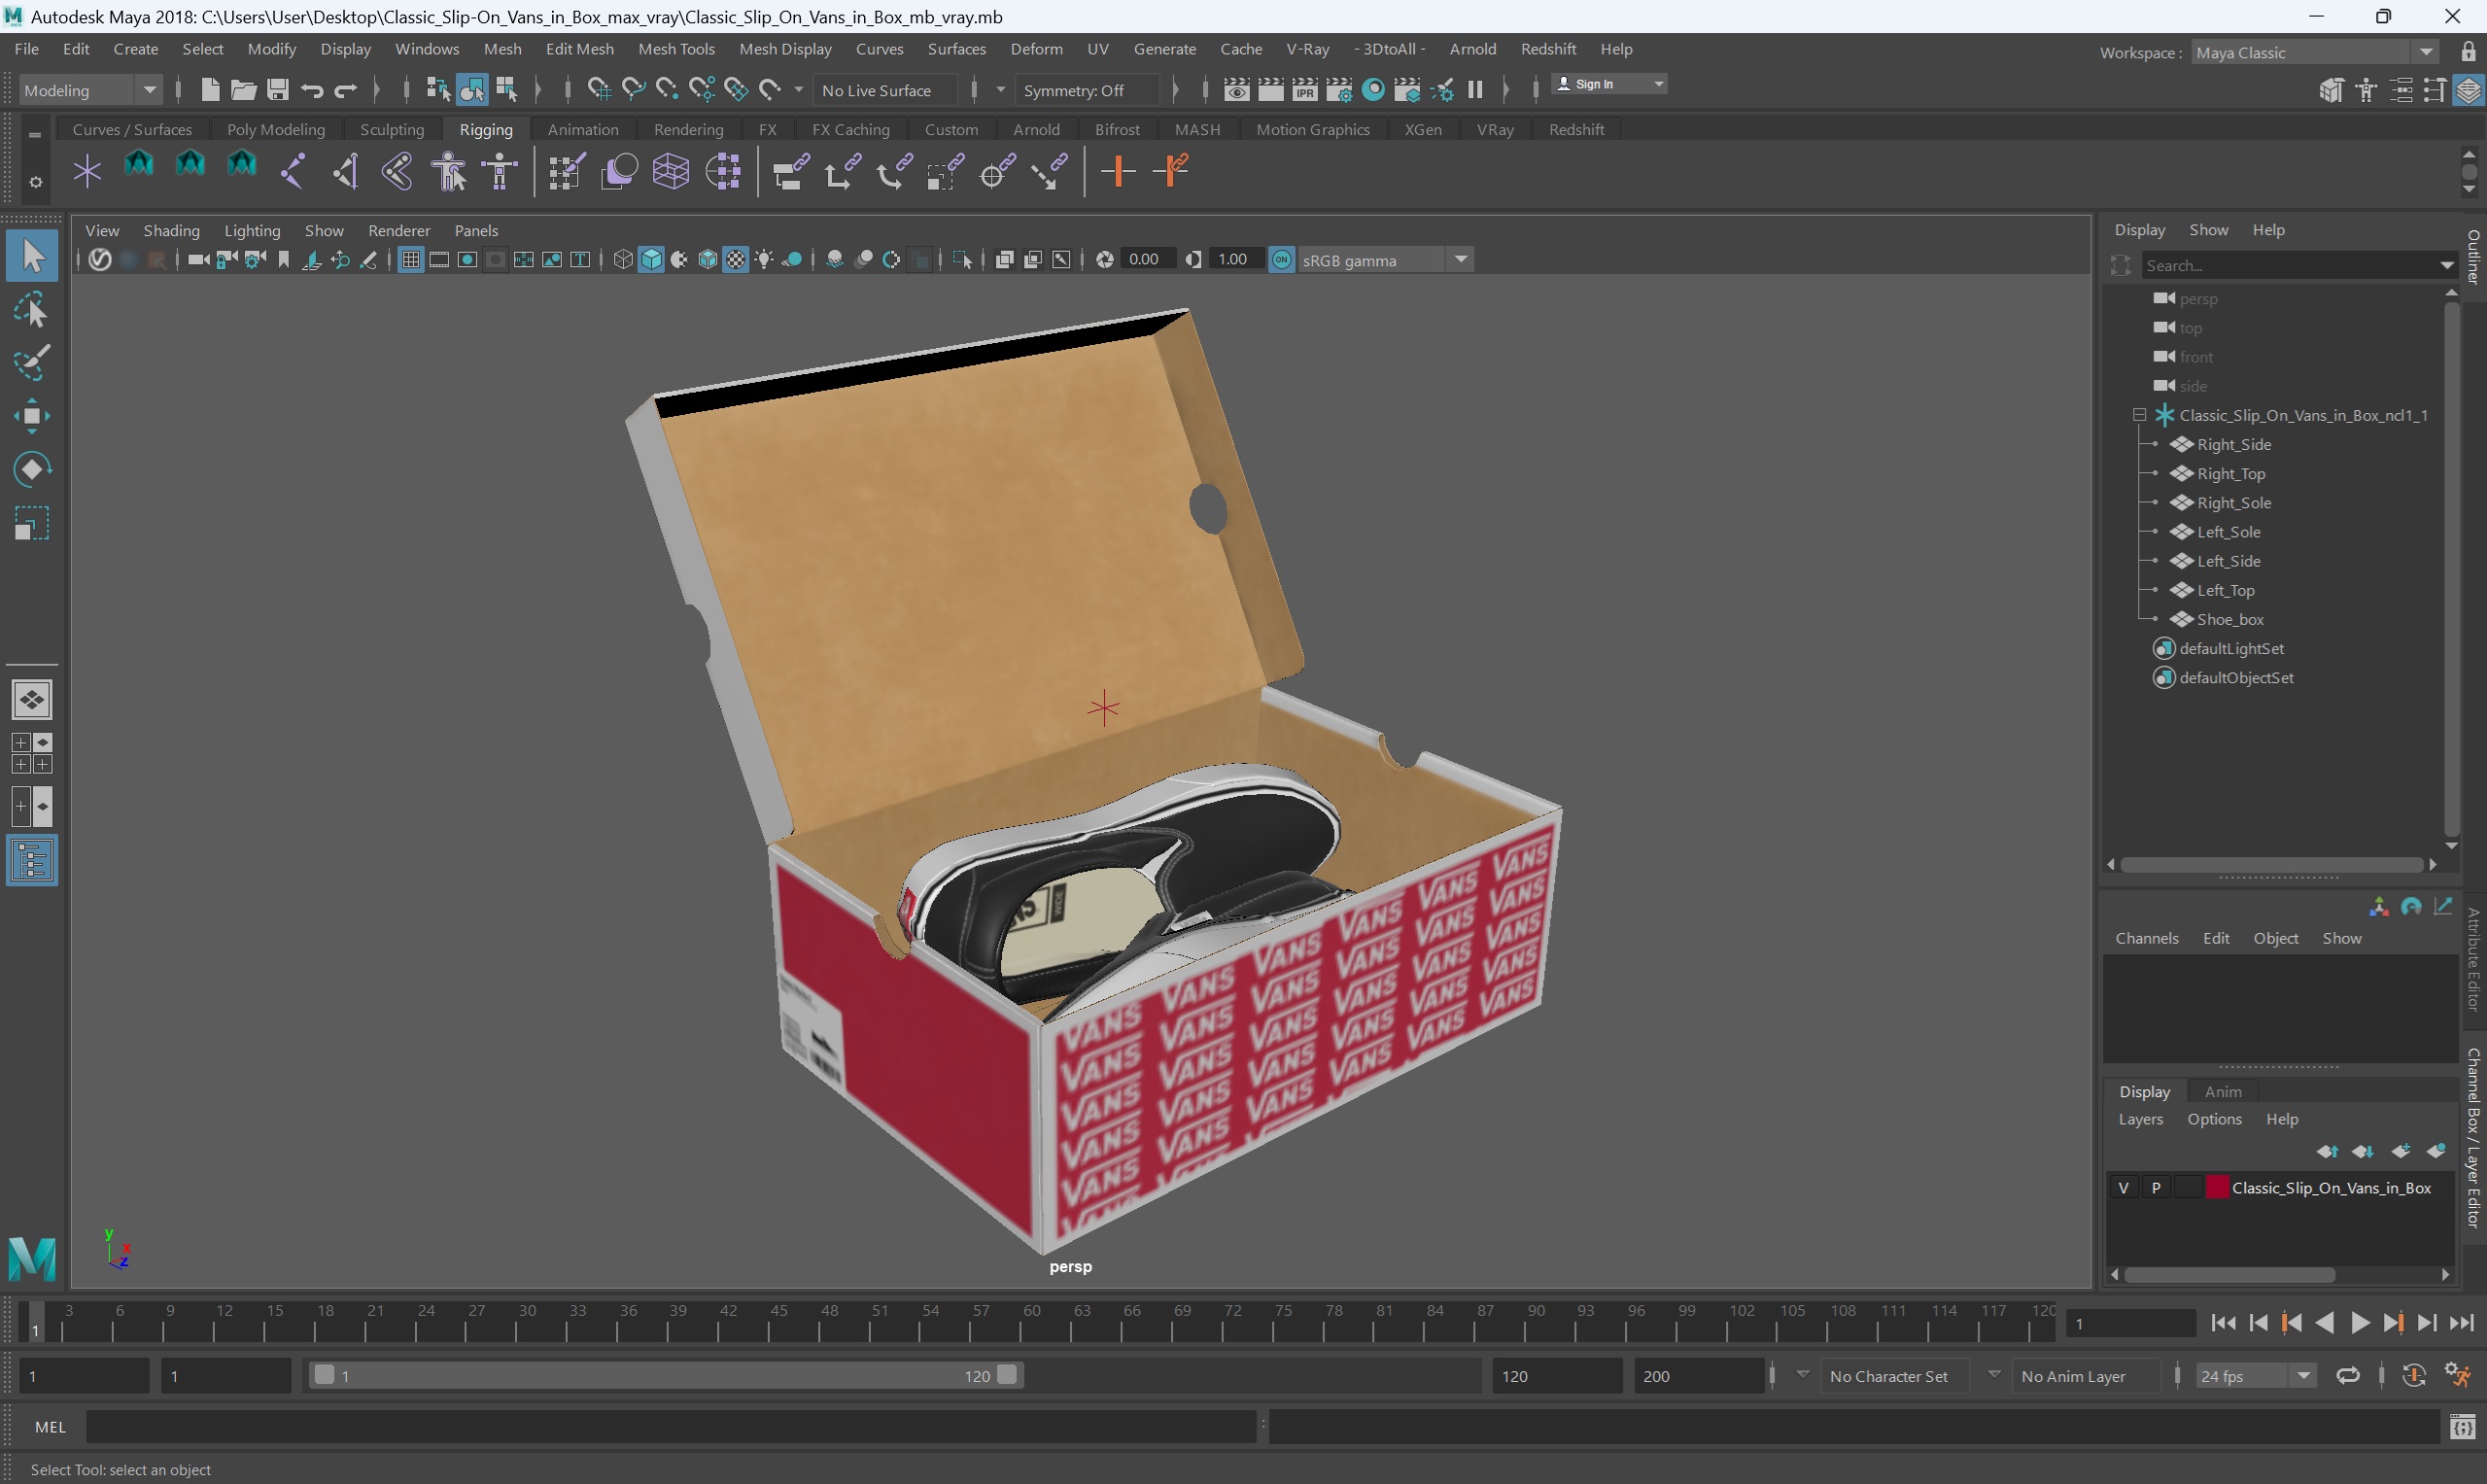
Task: Click the Outliner search field
Action: 2294,265
